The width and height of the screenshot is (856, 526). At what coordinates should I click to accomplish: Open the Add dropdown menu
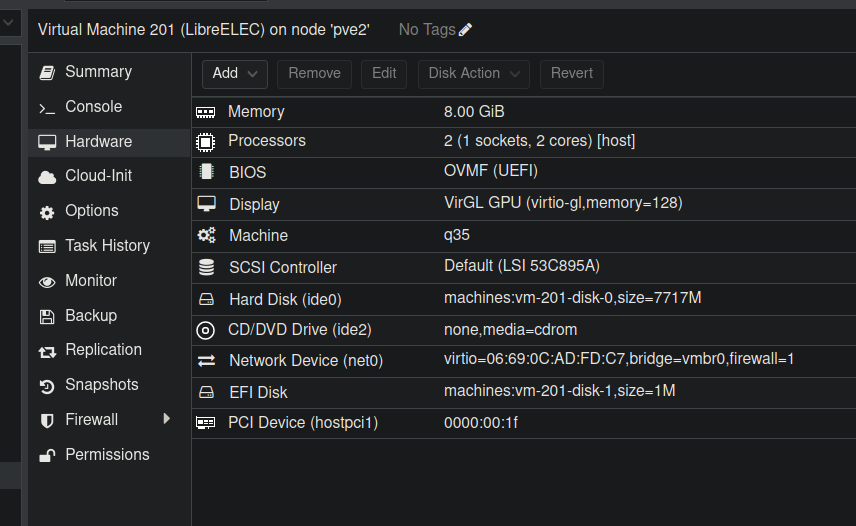[x=235, y=73]
